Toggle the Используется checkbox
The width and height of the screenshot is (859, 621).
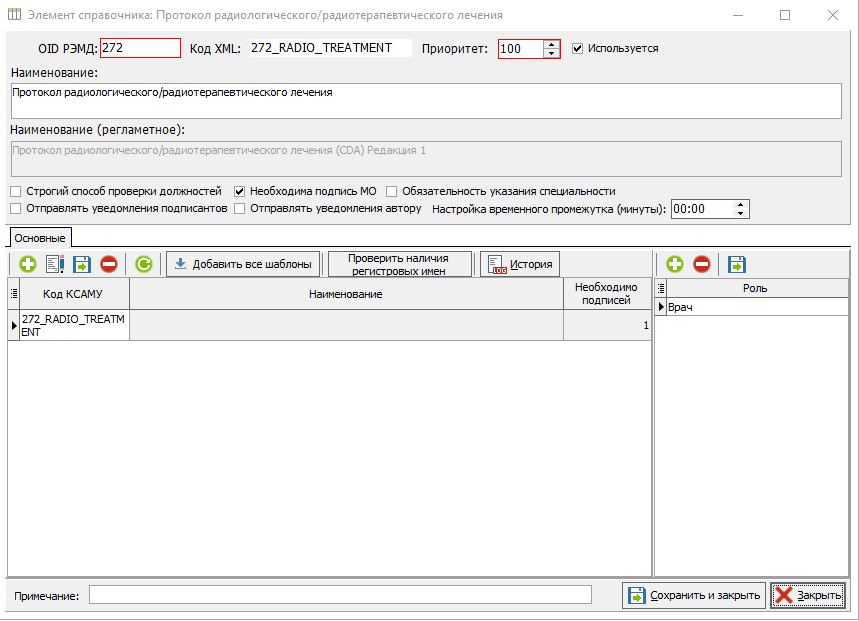click(577, 49)
